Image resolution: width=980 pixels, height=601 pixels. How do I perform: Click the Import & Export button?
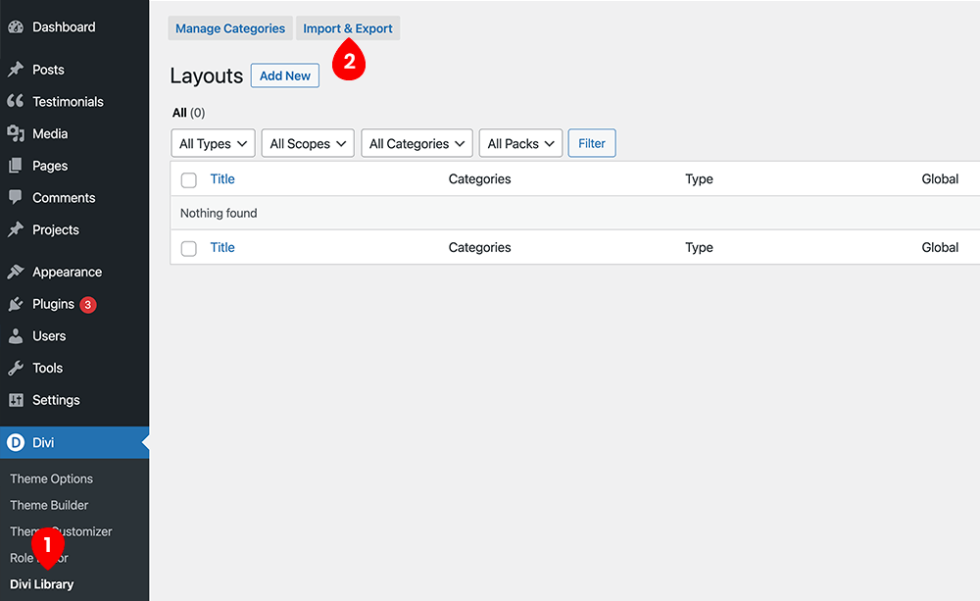(348, 29)
